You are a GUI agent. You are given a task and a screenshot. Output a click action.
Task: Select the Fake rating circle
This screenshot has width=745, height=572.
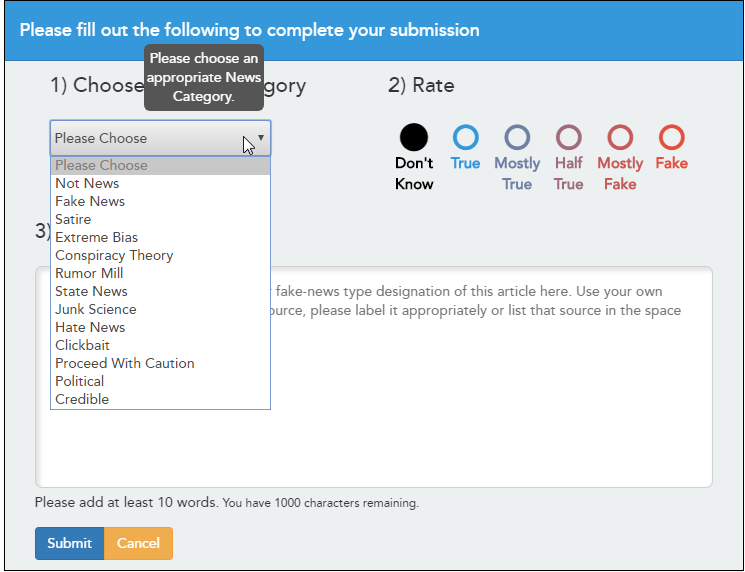(671, 137)
